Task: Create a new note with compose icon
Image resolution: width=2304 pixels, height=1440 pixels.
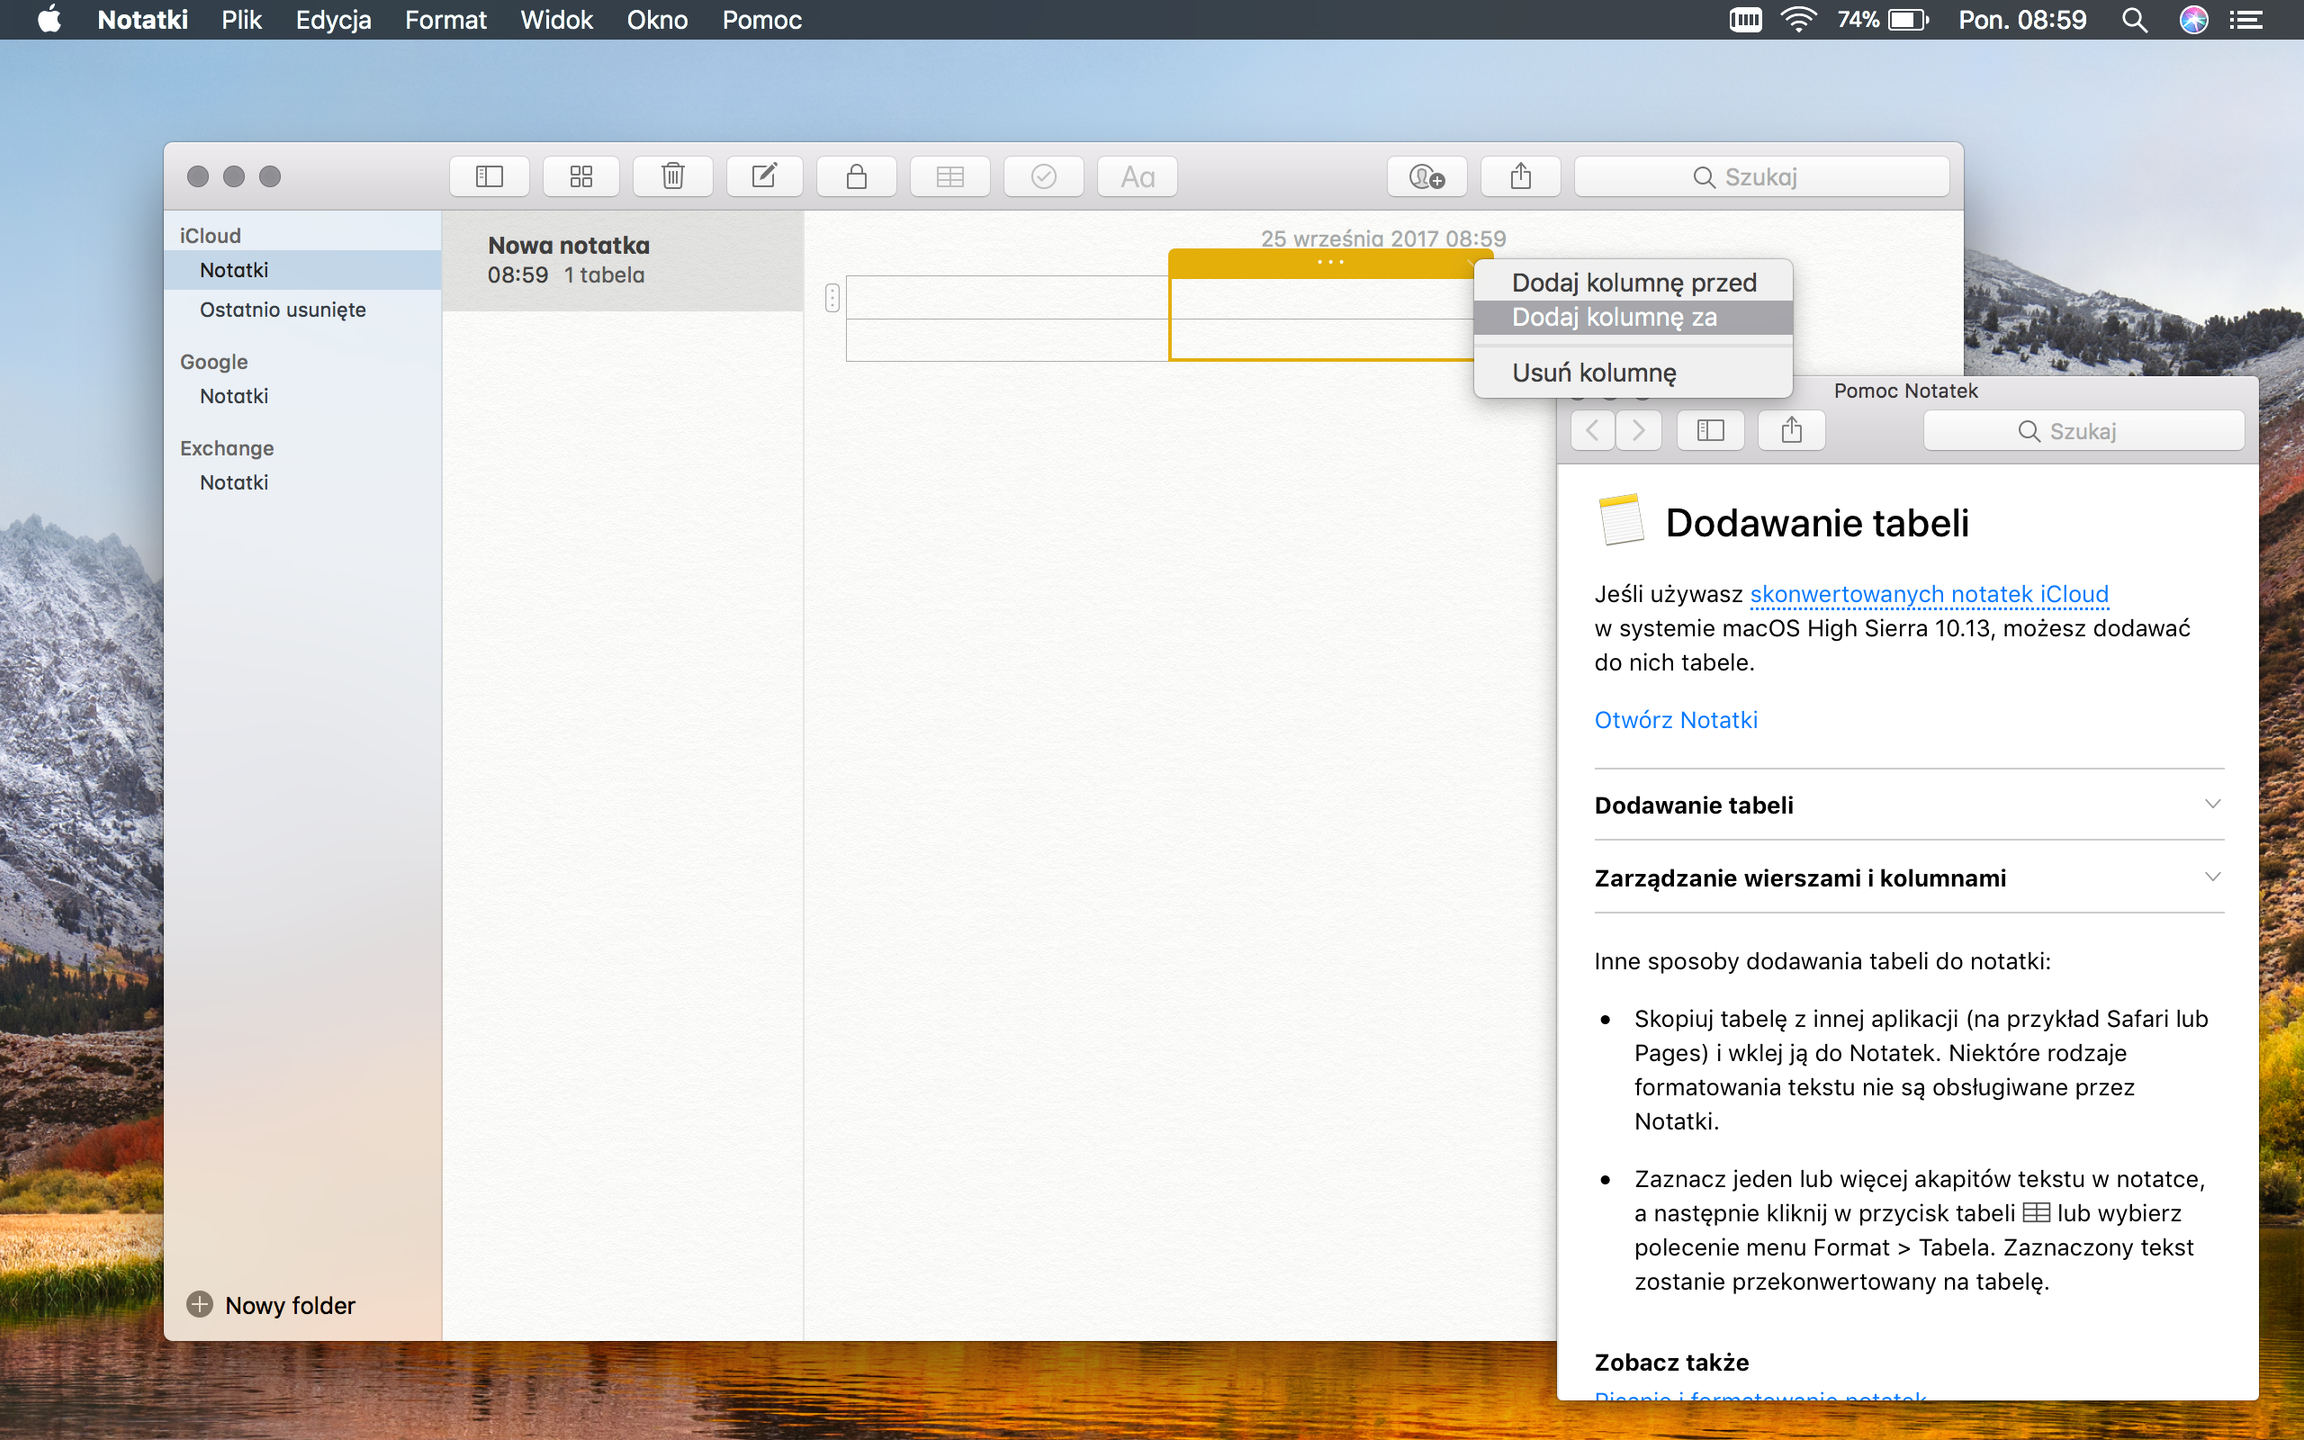Action: tap(764, 177)
